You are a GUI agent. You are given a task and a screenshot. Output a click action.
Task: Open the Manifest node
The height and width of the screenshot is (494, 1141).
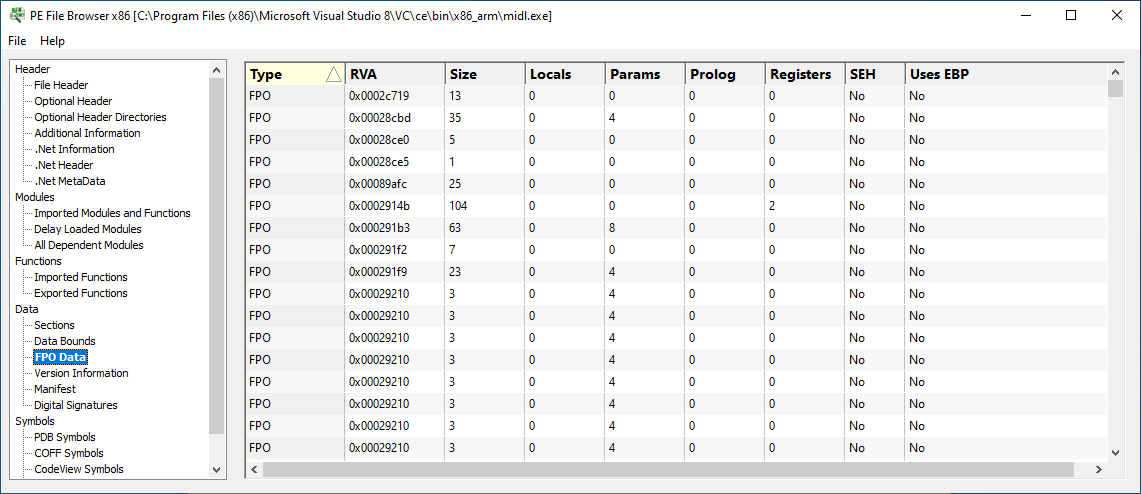(55, 389)
